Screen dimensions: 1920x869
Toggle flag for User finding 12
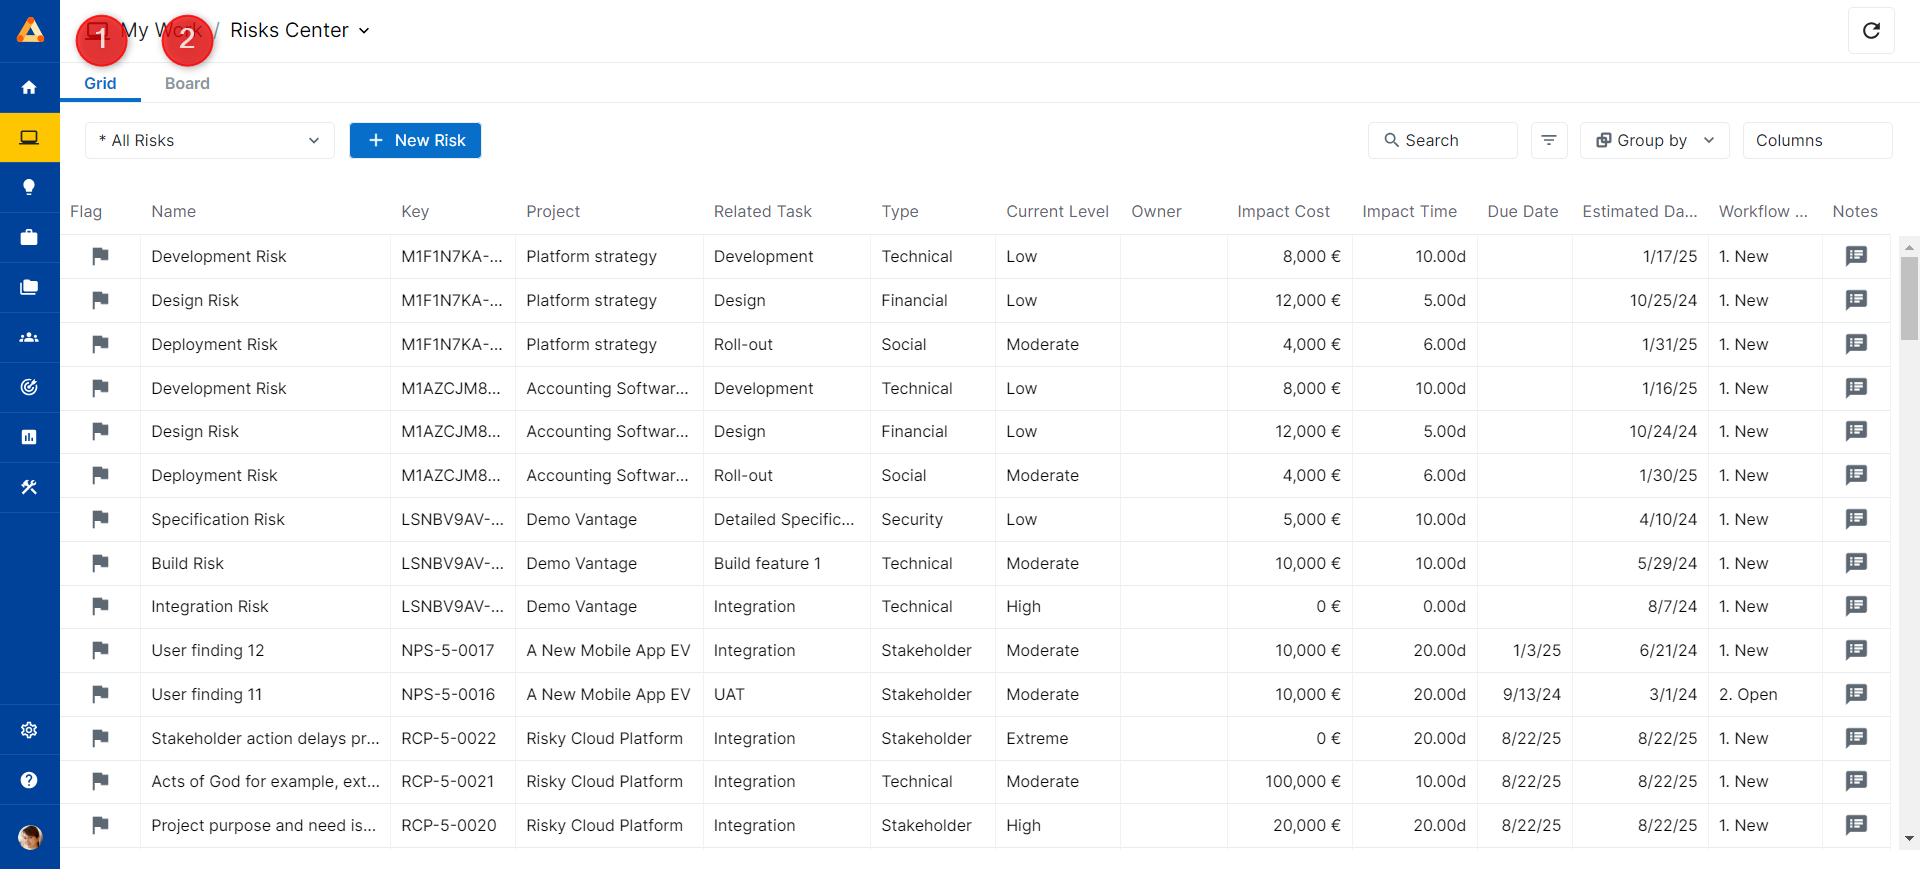coord(100,650)
